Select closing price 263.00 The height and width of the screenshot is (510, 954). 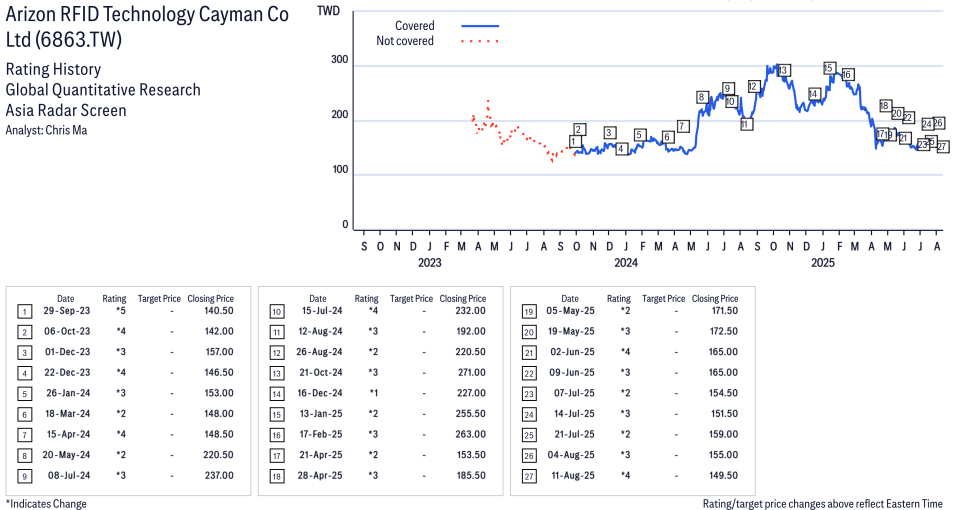(x=471, y=435)
